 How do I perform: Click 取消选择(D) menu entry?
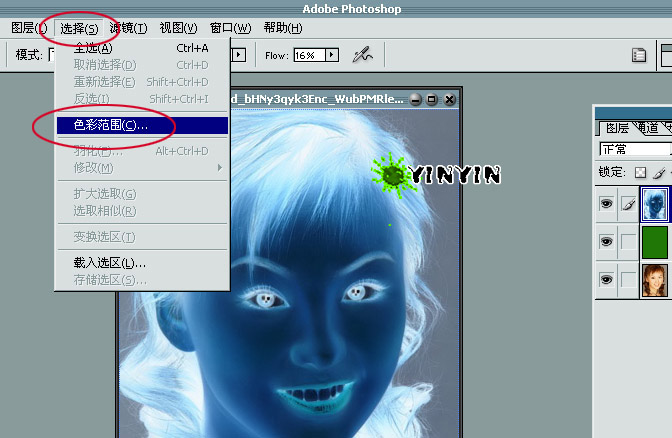(142, 65)
